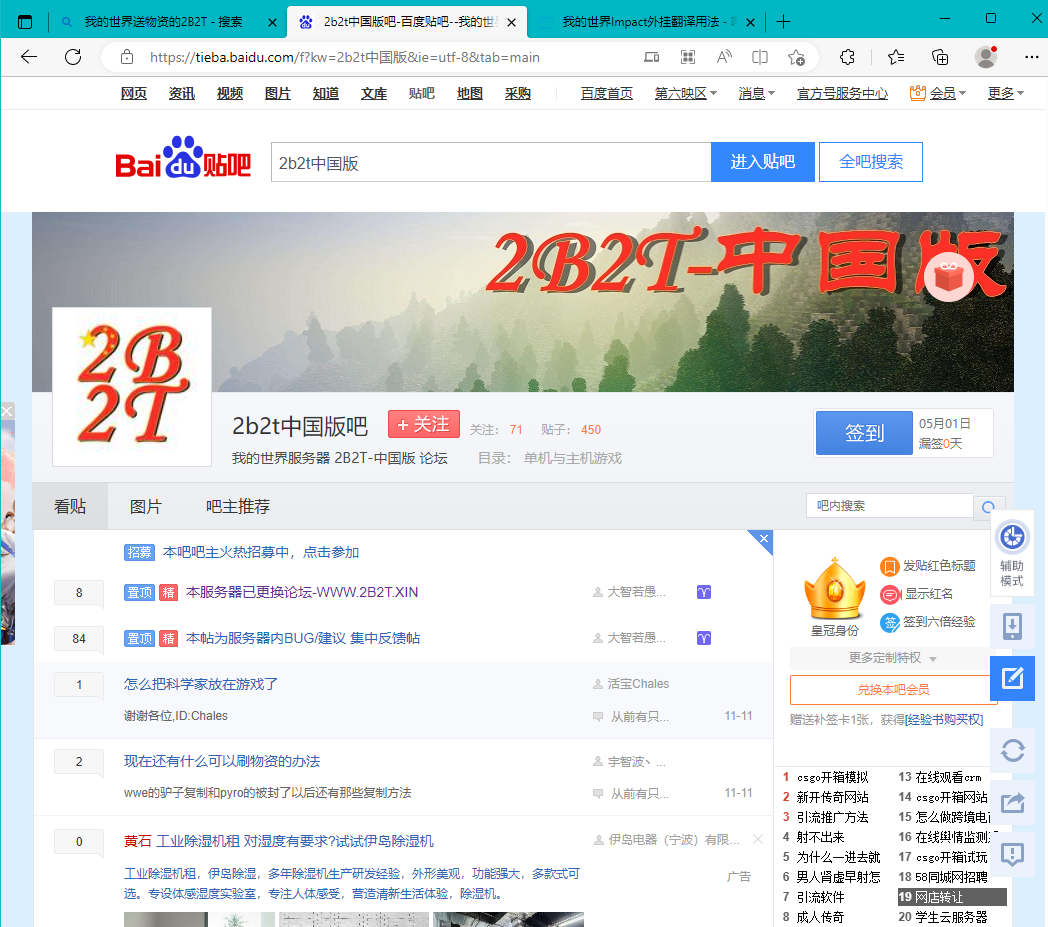Focus the 2b2t中国版 search input

[491, 162]
